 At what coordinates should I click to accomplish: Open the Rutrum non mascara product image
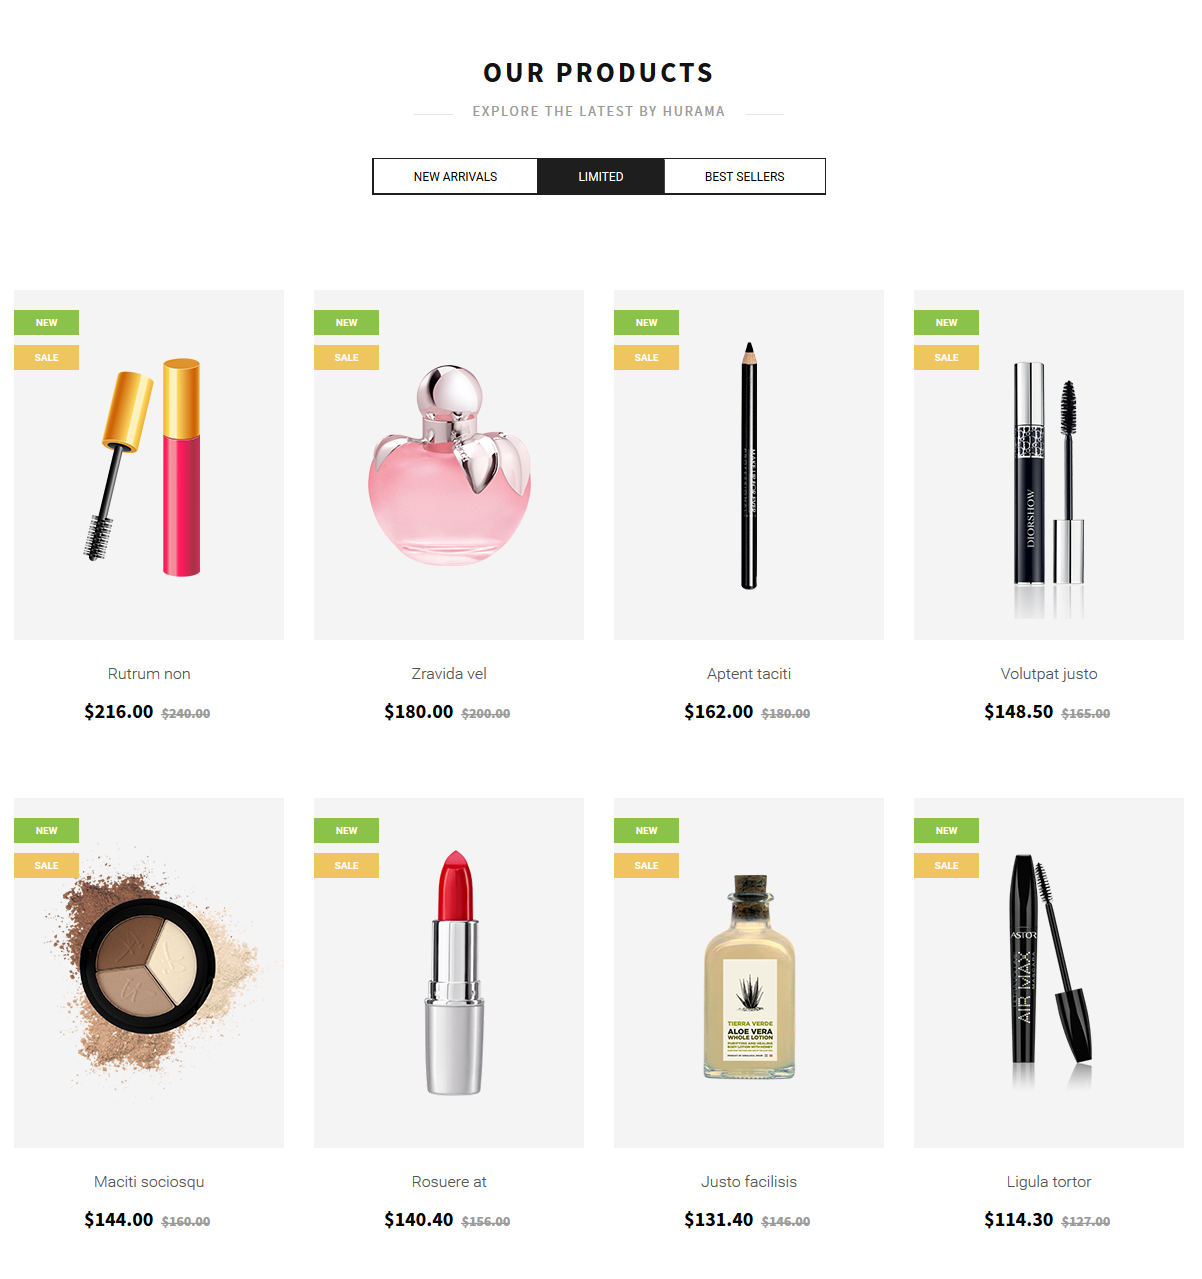[x=149, y=465]
